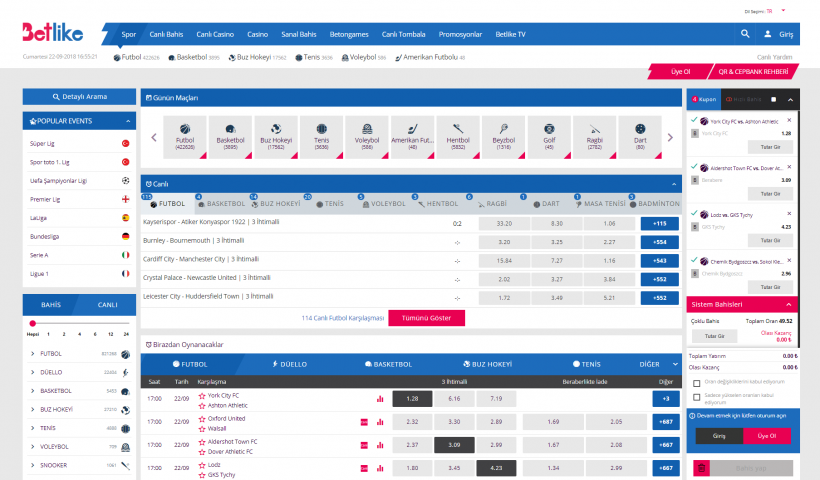Toggle Aldershot draw 3.09 odds selection
820x480 pixels.
coord(454,445)
